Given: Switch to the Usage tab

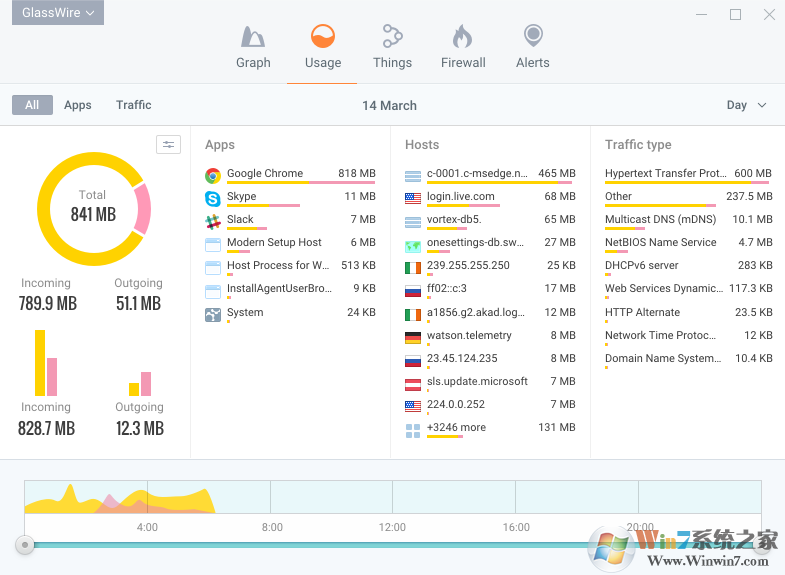Looking at the screenshot, I should [322, 47].
